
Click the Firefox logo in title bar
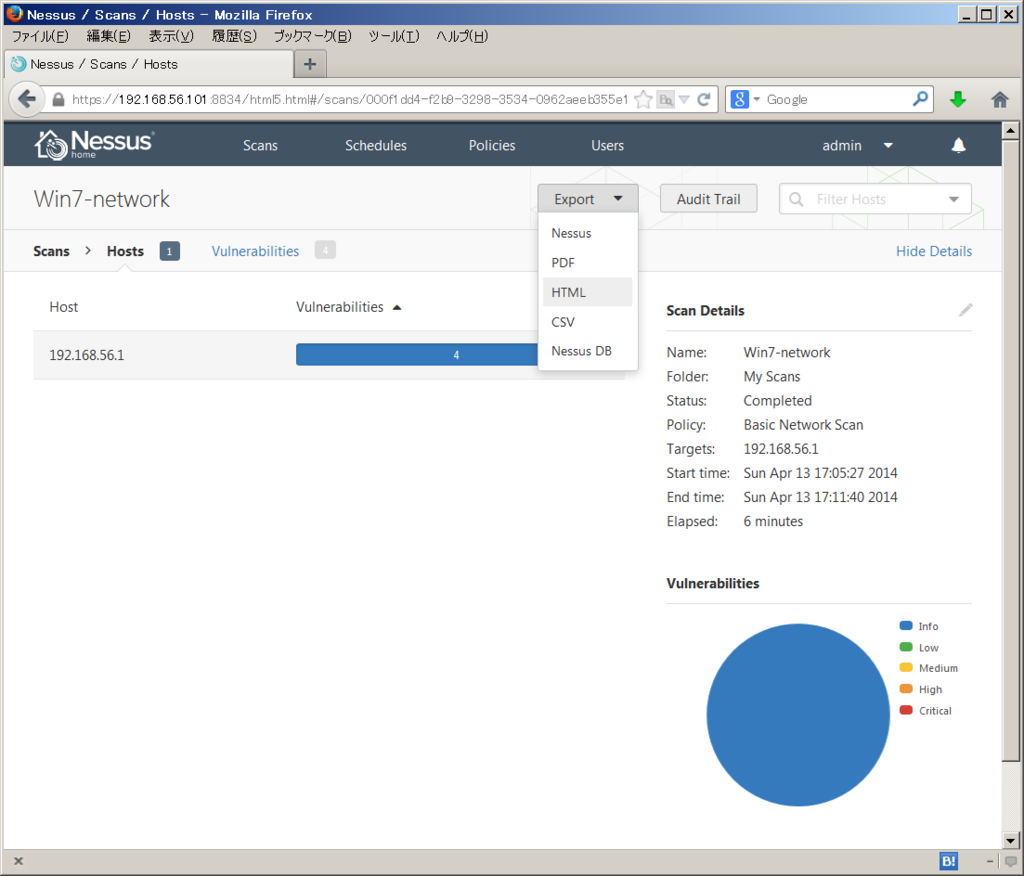click(x=14, y=14)
